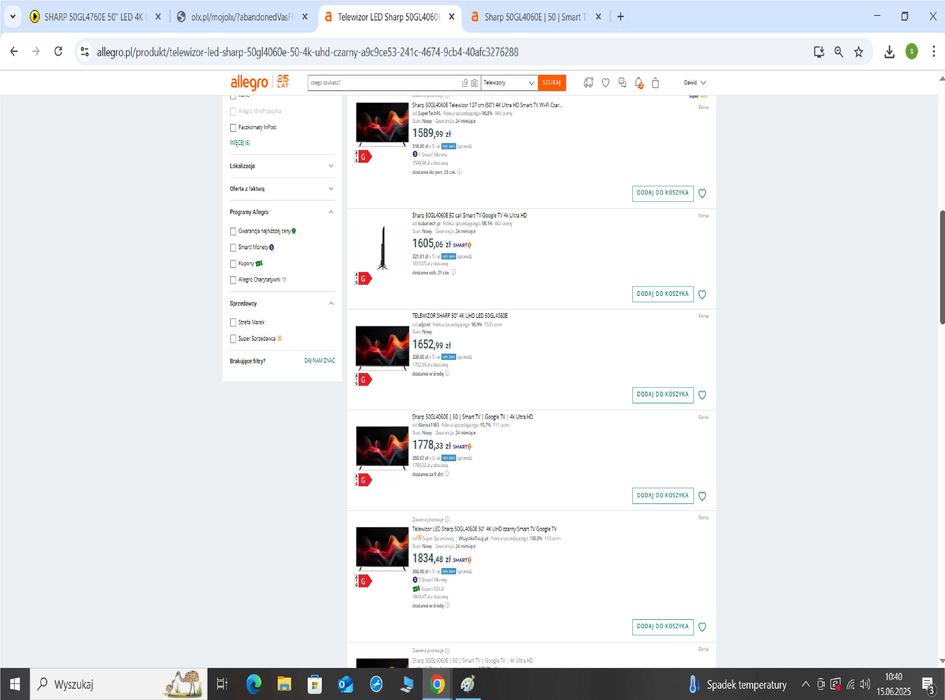Add 1778,33 zł offer to favorites heart

click(702, 496)
